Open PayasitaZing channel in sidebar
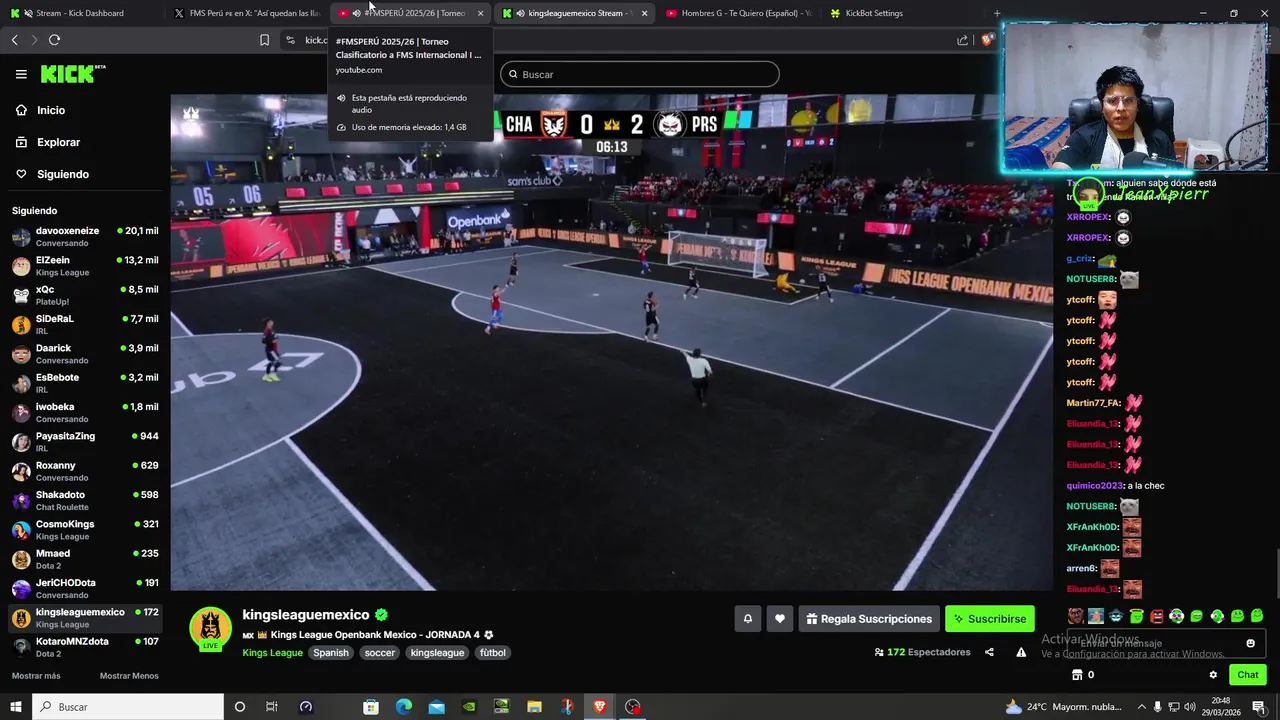The width and height of the screenshot is (1280, 720). coord(85,442)
